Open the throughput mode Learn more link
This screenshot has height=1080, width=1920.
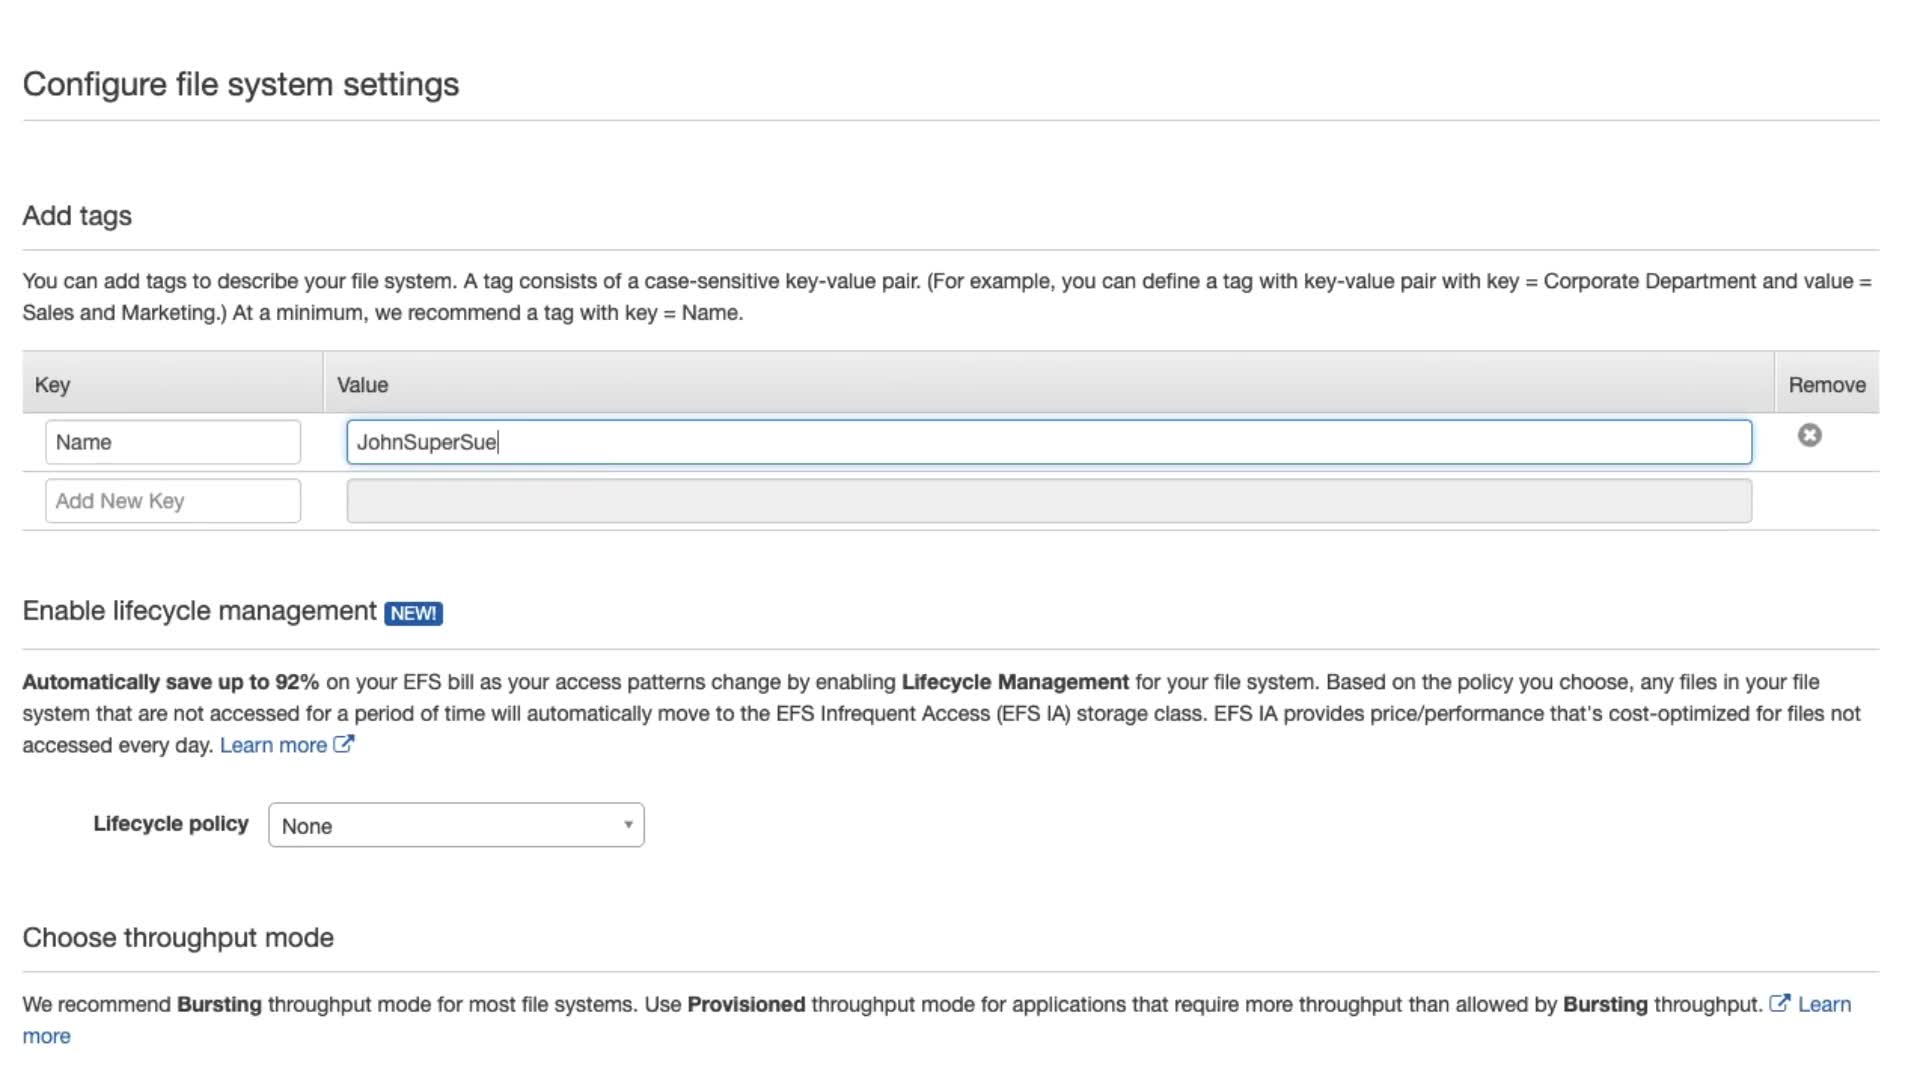pyautogui.click(x=1824, y=1004)
